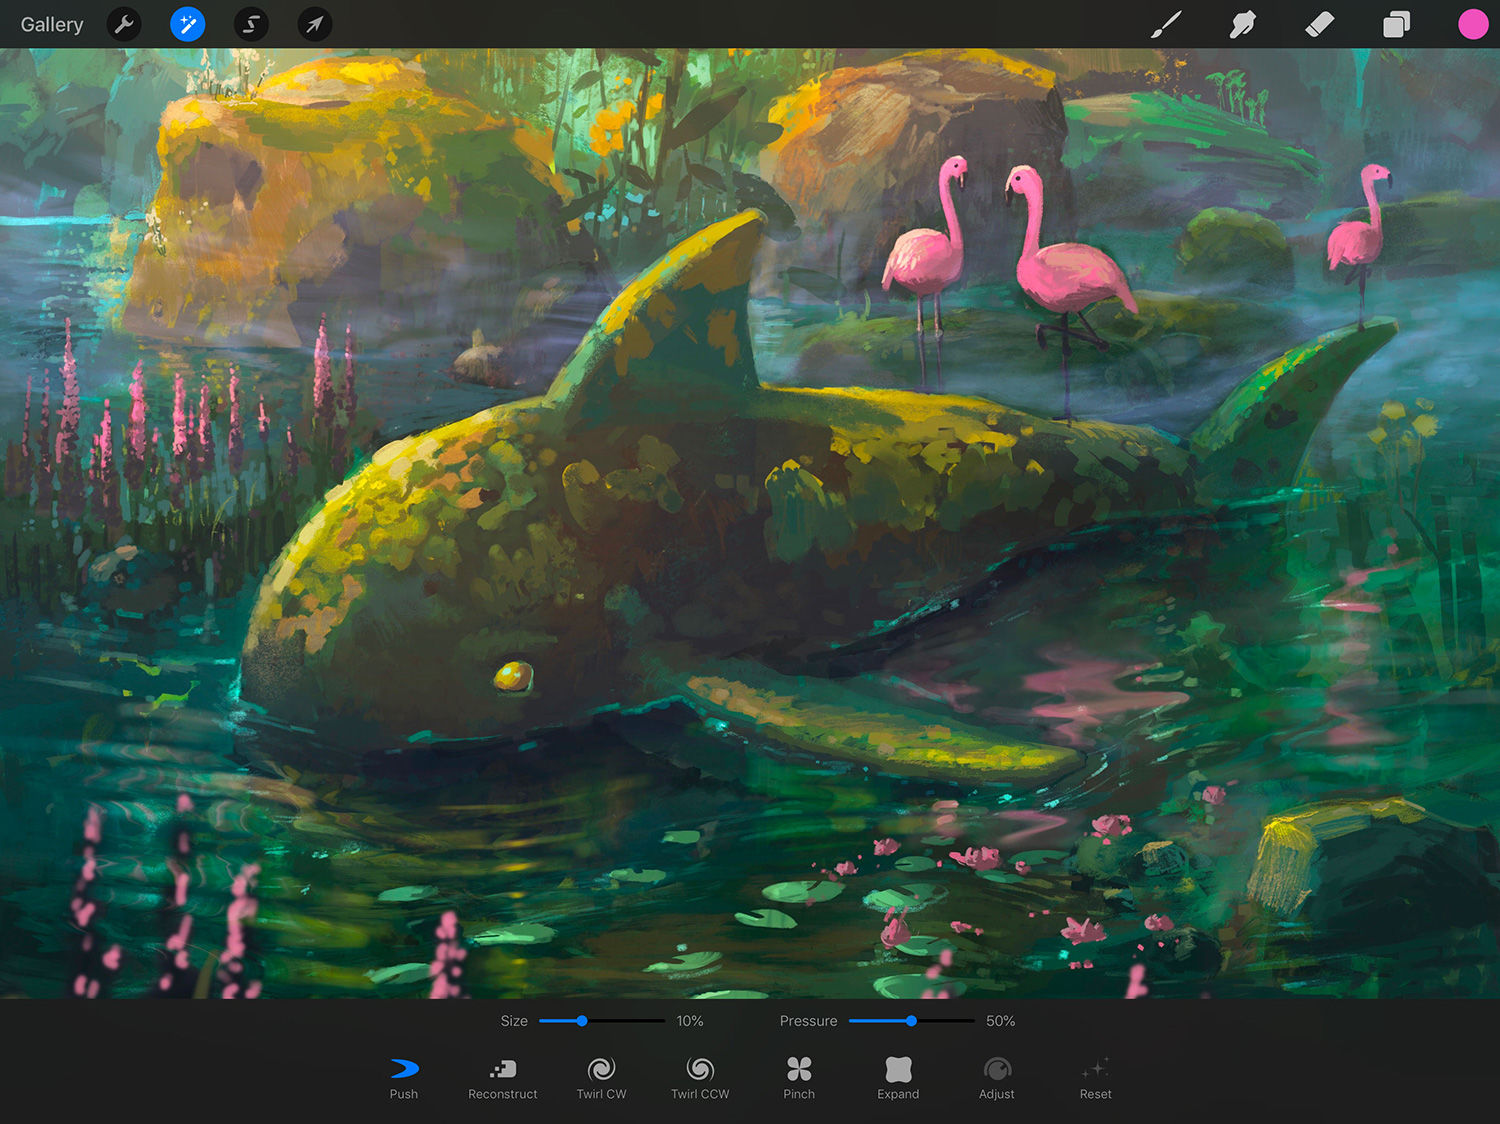Image resolution: width=1500 pixels, height=1124 pixels.
Task: Select the Paint brush tool
Action: click(x=1166, y=24)
